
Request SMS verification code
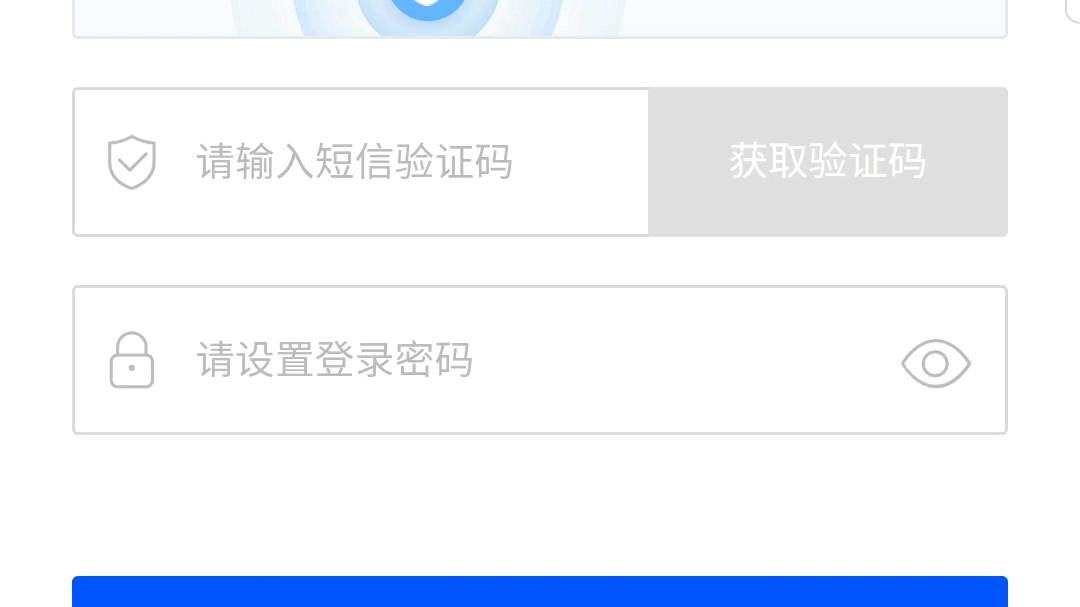point(827,162)
